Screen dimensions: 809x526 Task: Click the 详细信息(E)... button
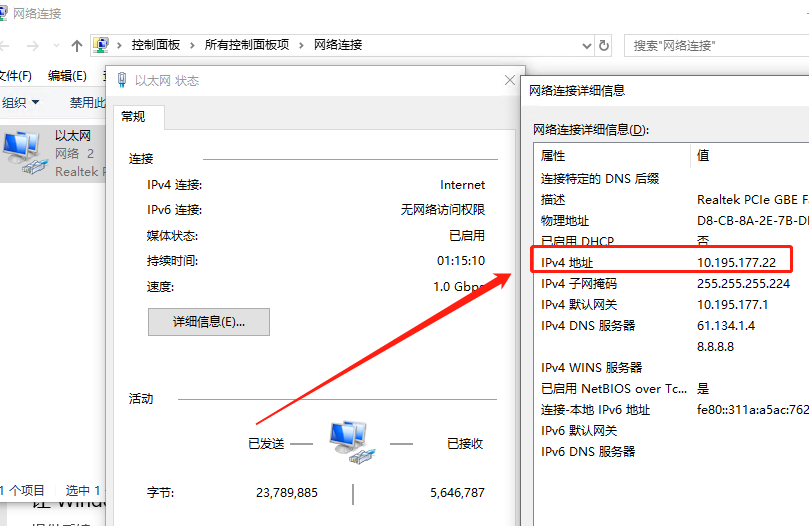tap(208, 322)
